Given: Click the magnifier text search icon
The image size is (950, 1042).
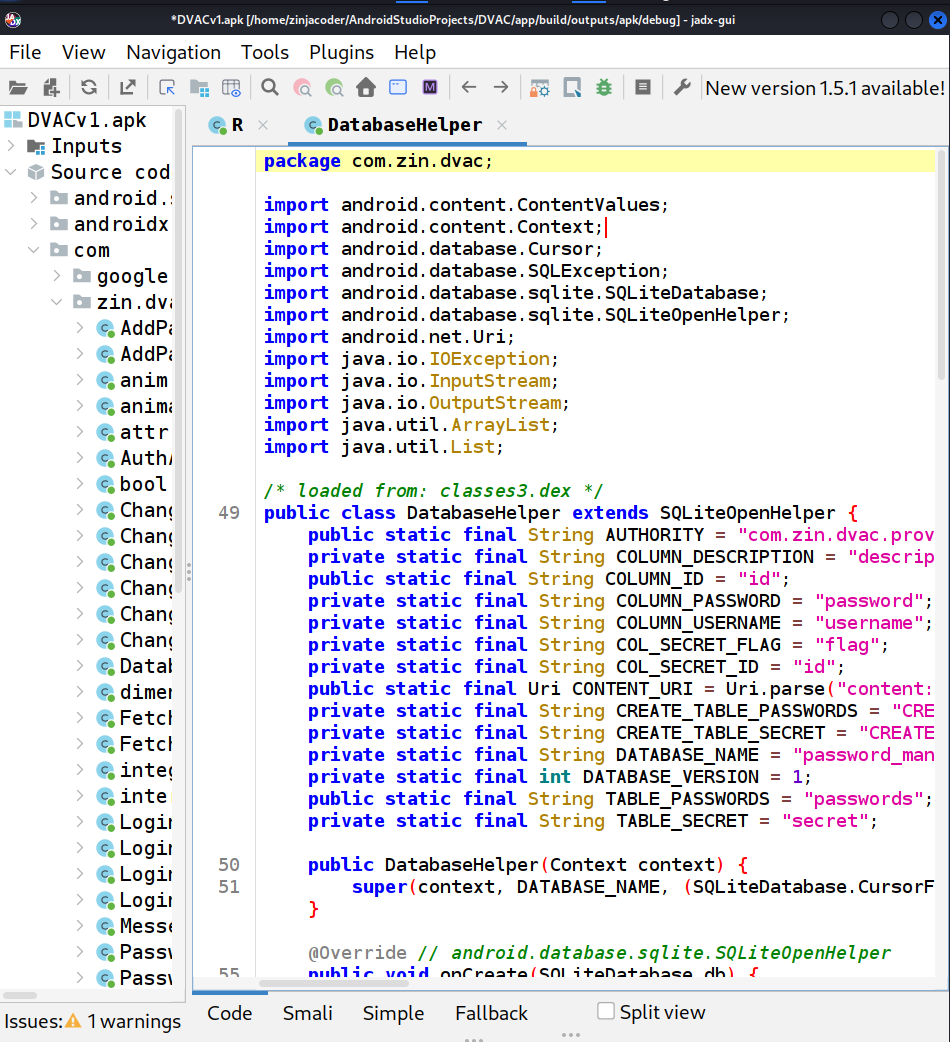Looking at the screenshot, I should (270, 88).
